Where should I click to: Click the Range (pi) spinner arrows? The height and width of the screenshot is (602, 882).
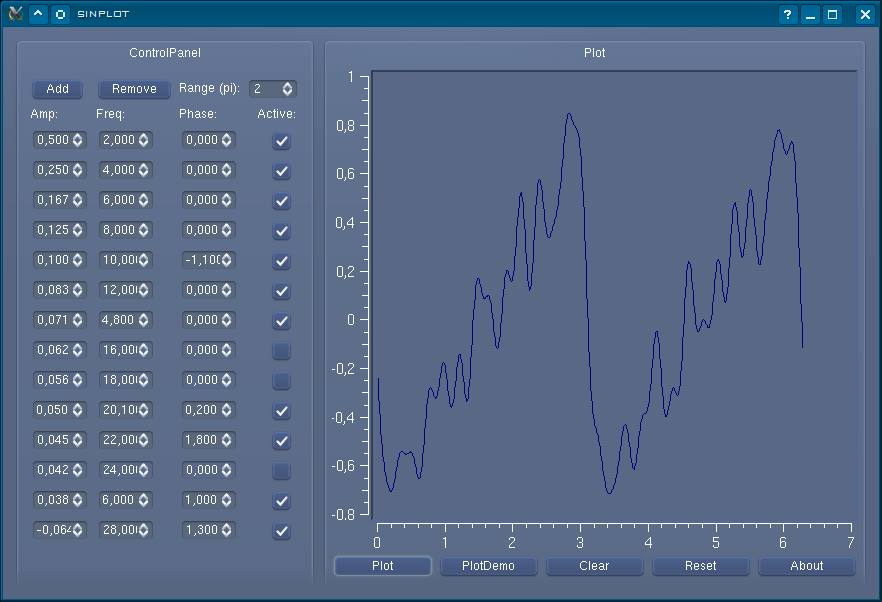[287, 88]
